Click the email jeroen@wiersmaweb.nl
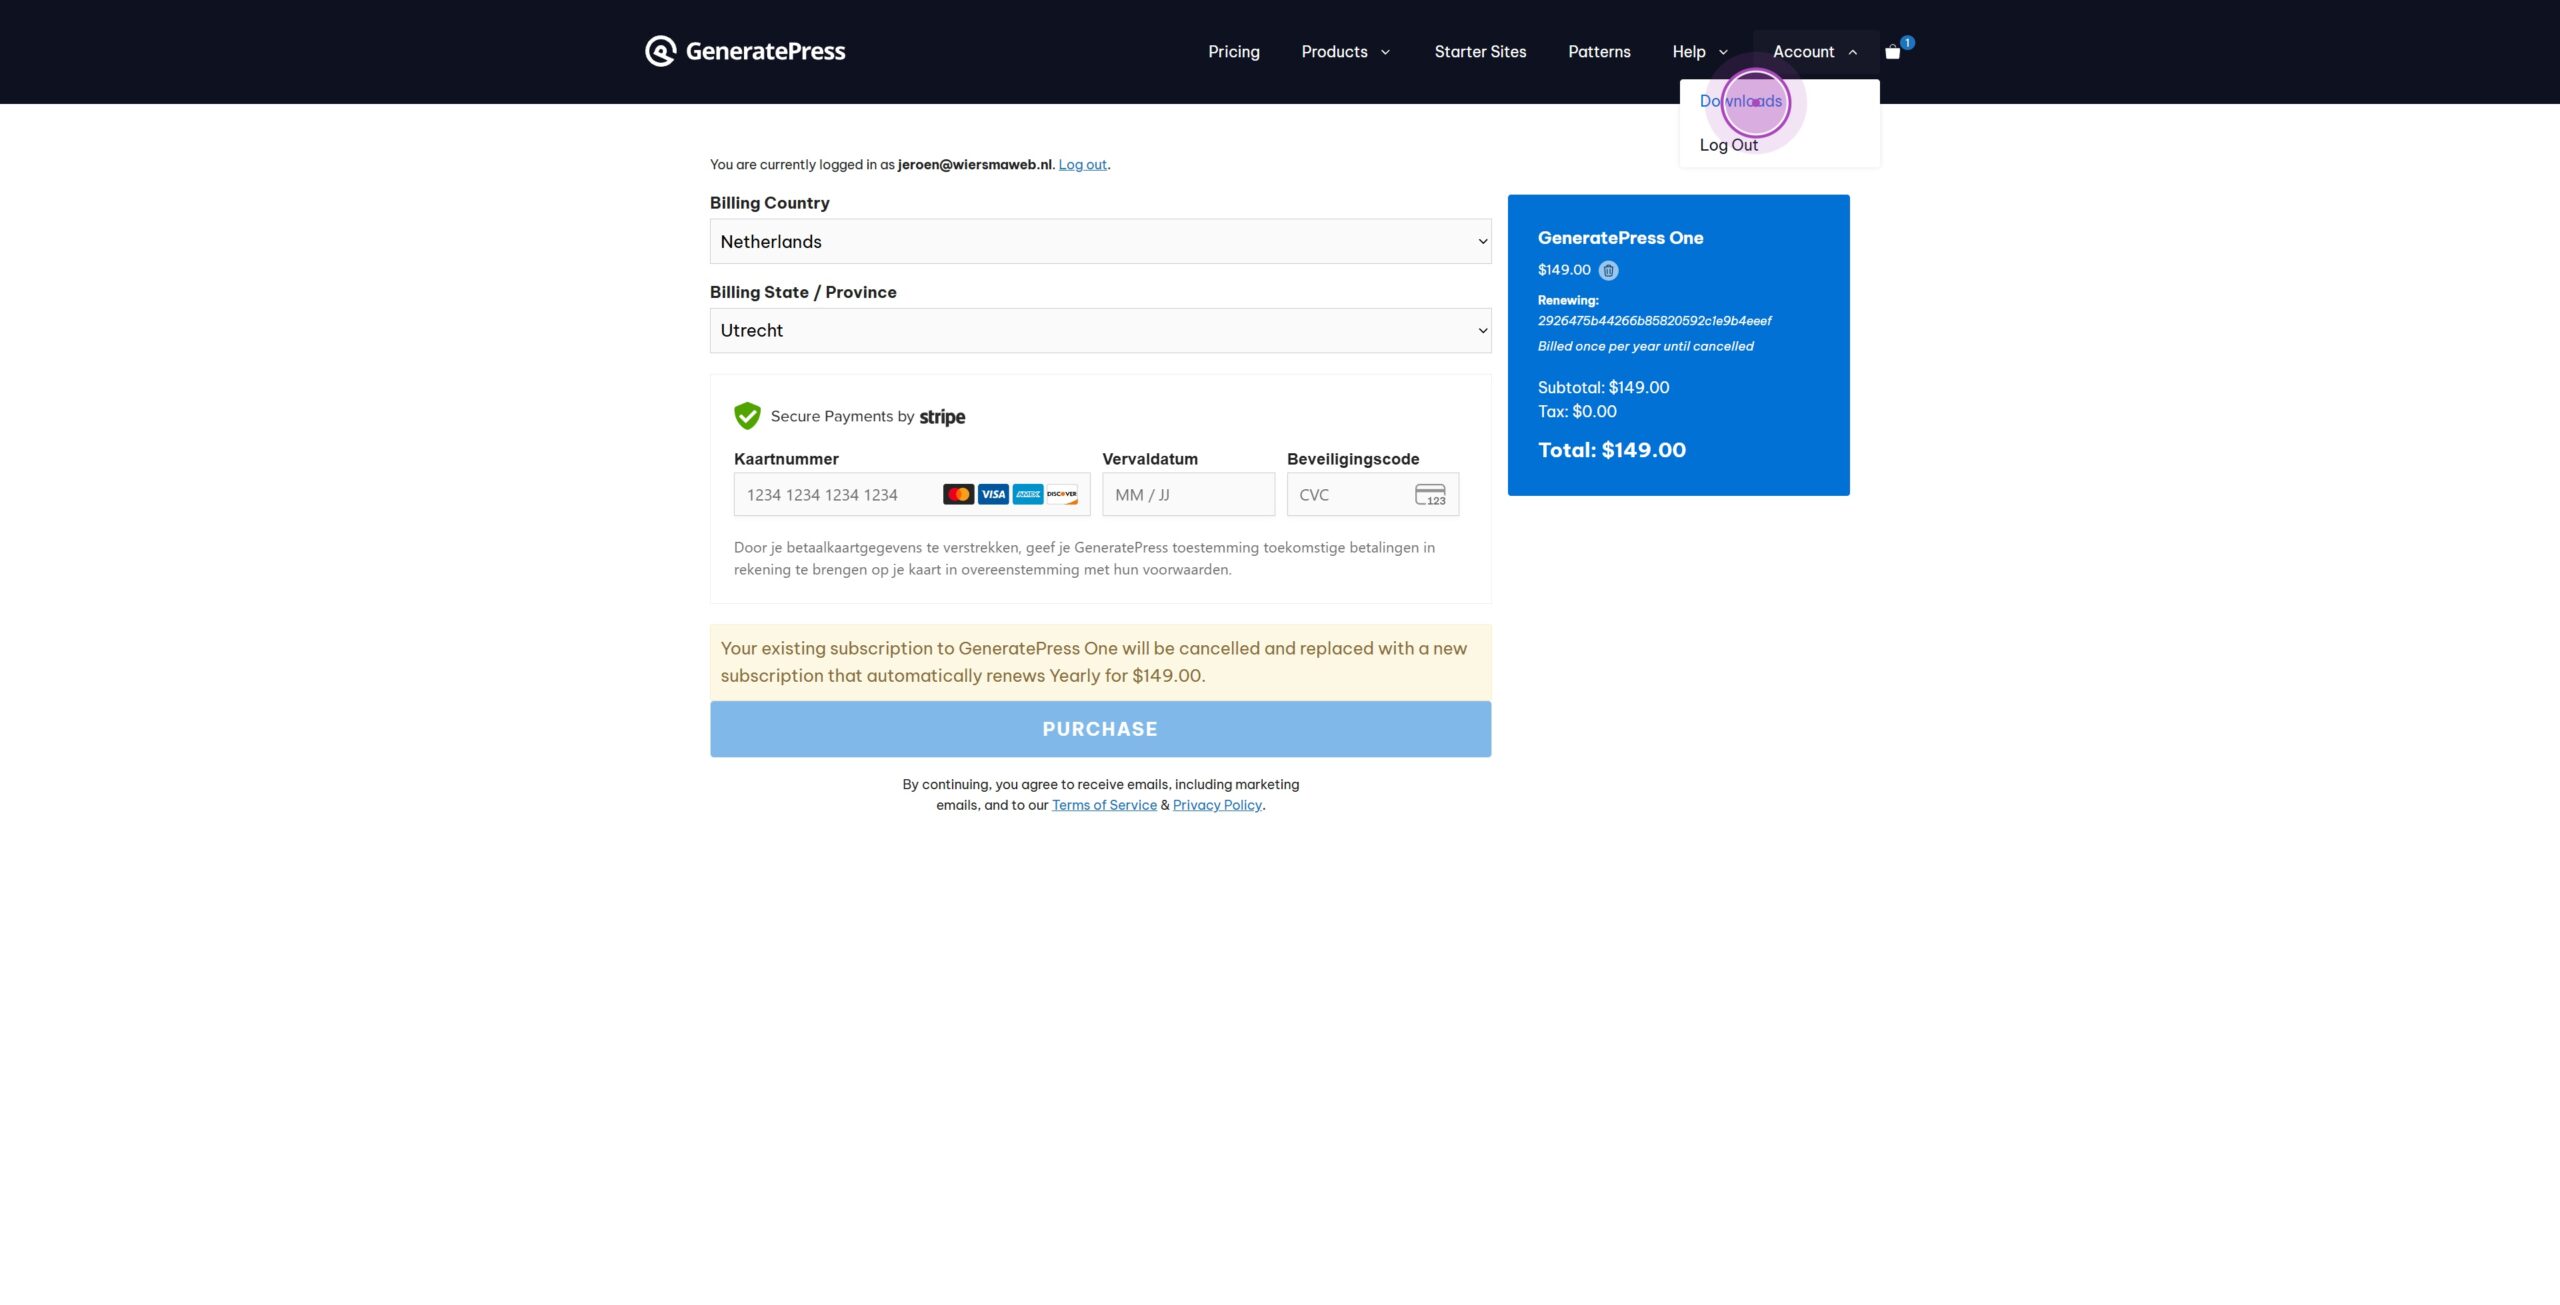This screenshot has width=2560, height=1305. tap(975, 165)
